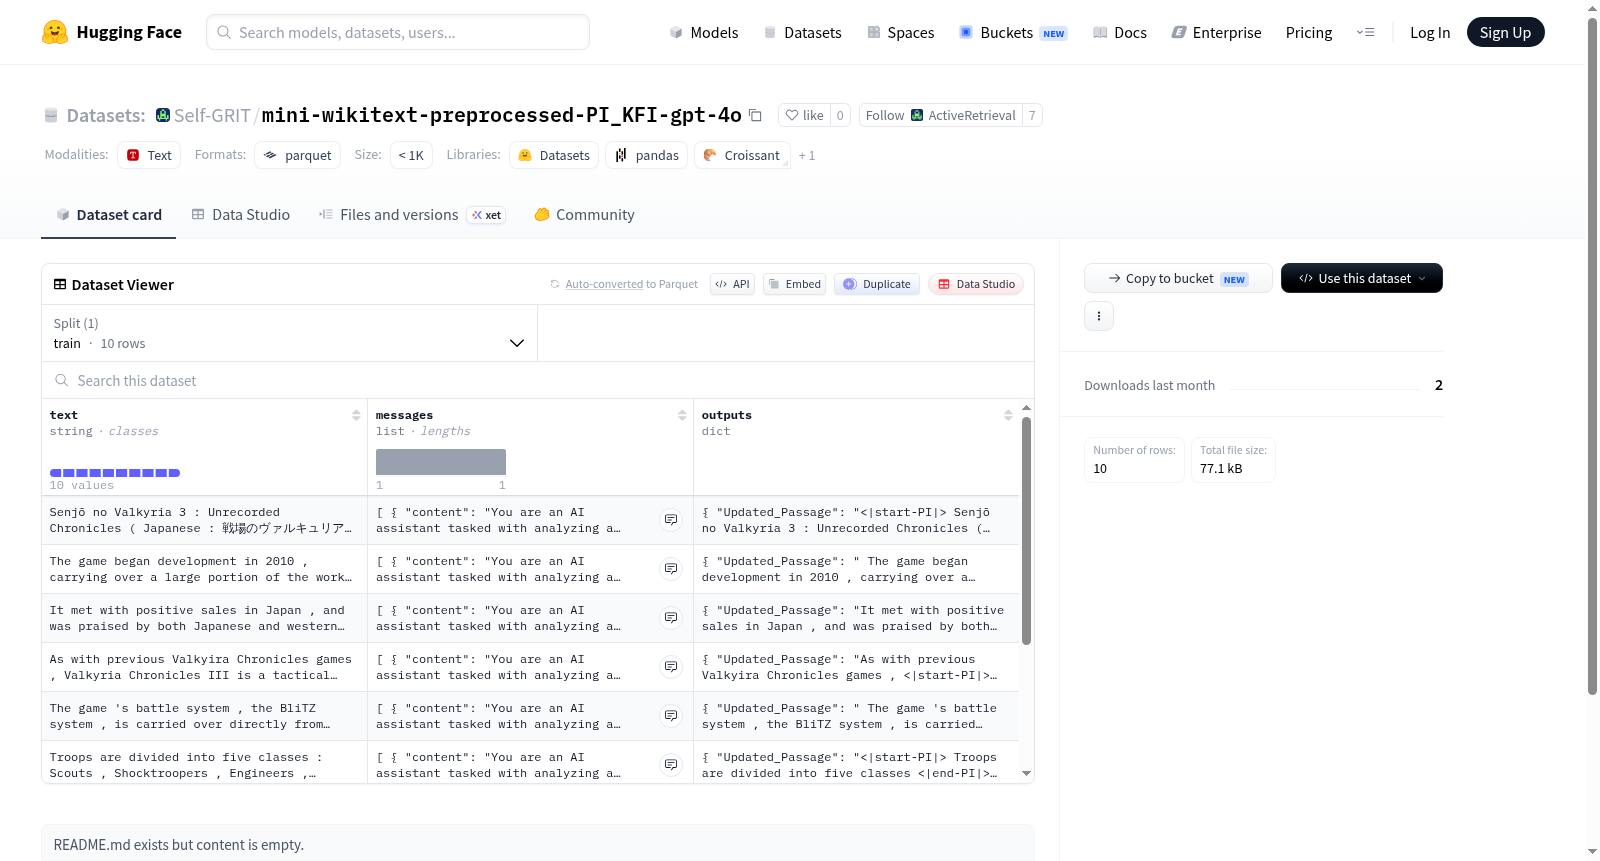
Task: Click the Text modality tag
Action: coord(149,155)
